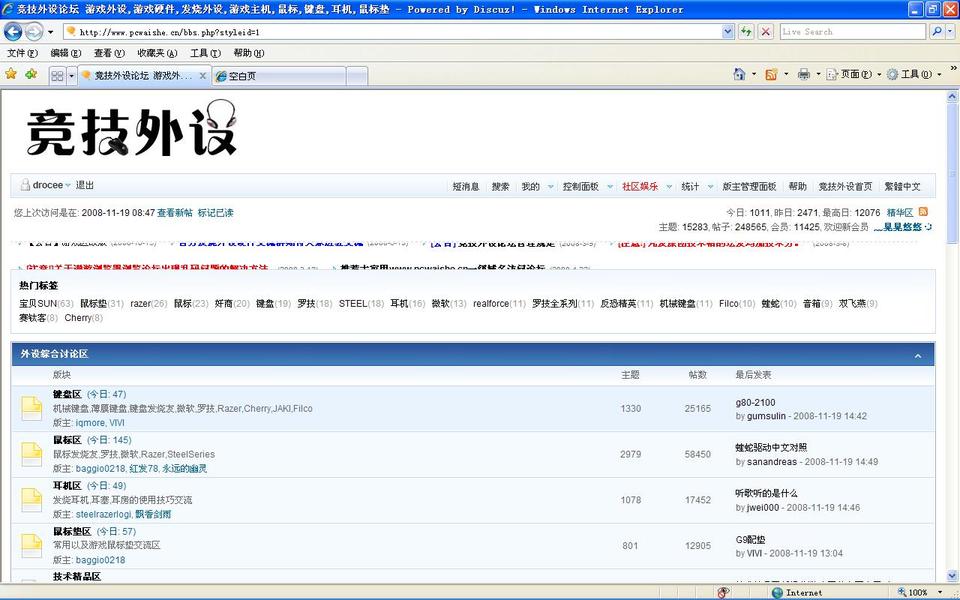Open the 工具(O) toolbar menu
Image resolution: width=960 pixels, height=600 pixels.
coord(915,75)
